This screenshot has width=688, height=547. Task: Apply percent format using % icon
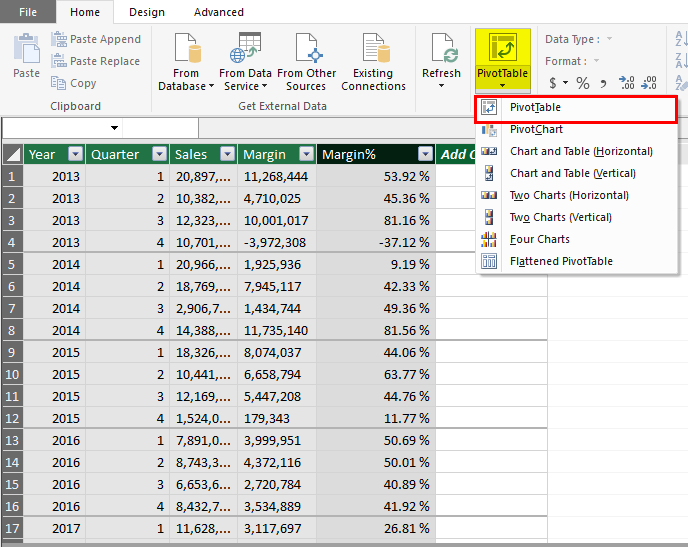582,83
